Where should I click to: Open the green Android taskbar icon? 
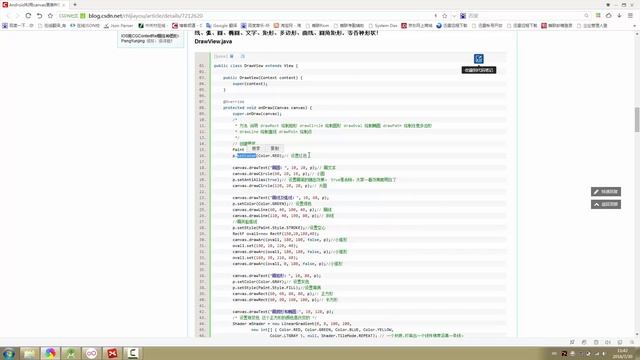pyautogui.click(x=71, y=353)
